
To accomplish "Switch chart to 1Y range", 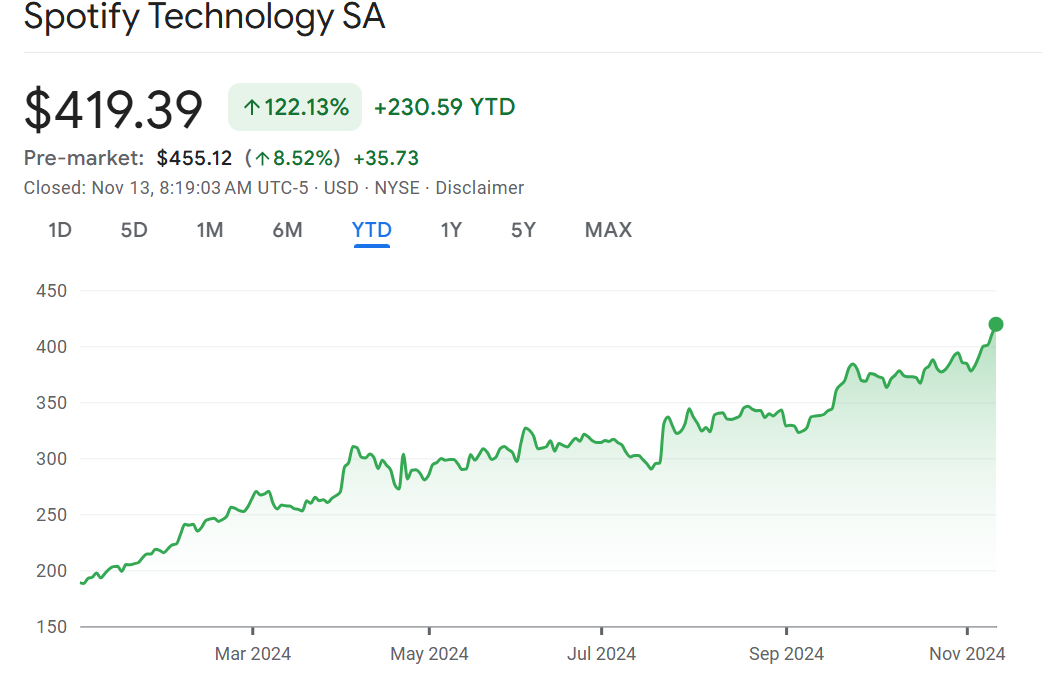I will coord(451,230).
